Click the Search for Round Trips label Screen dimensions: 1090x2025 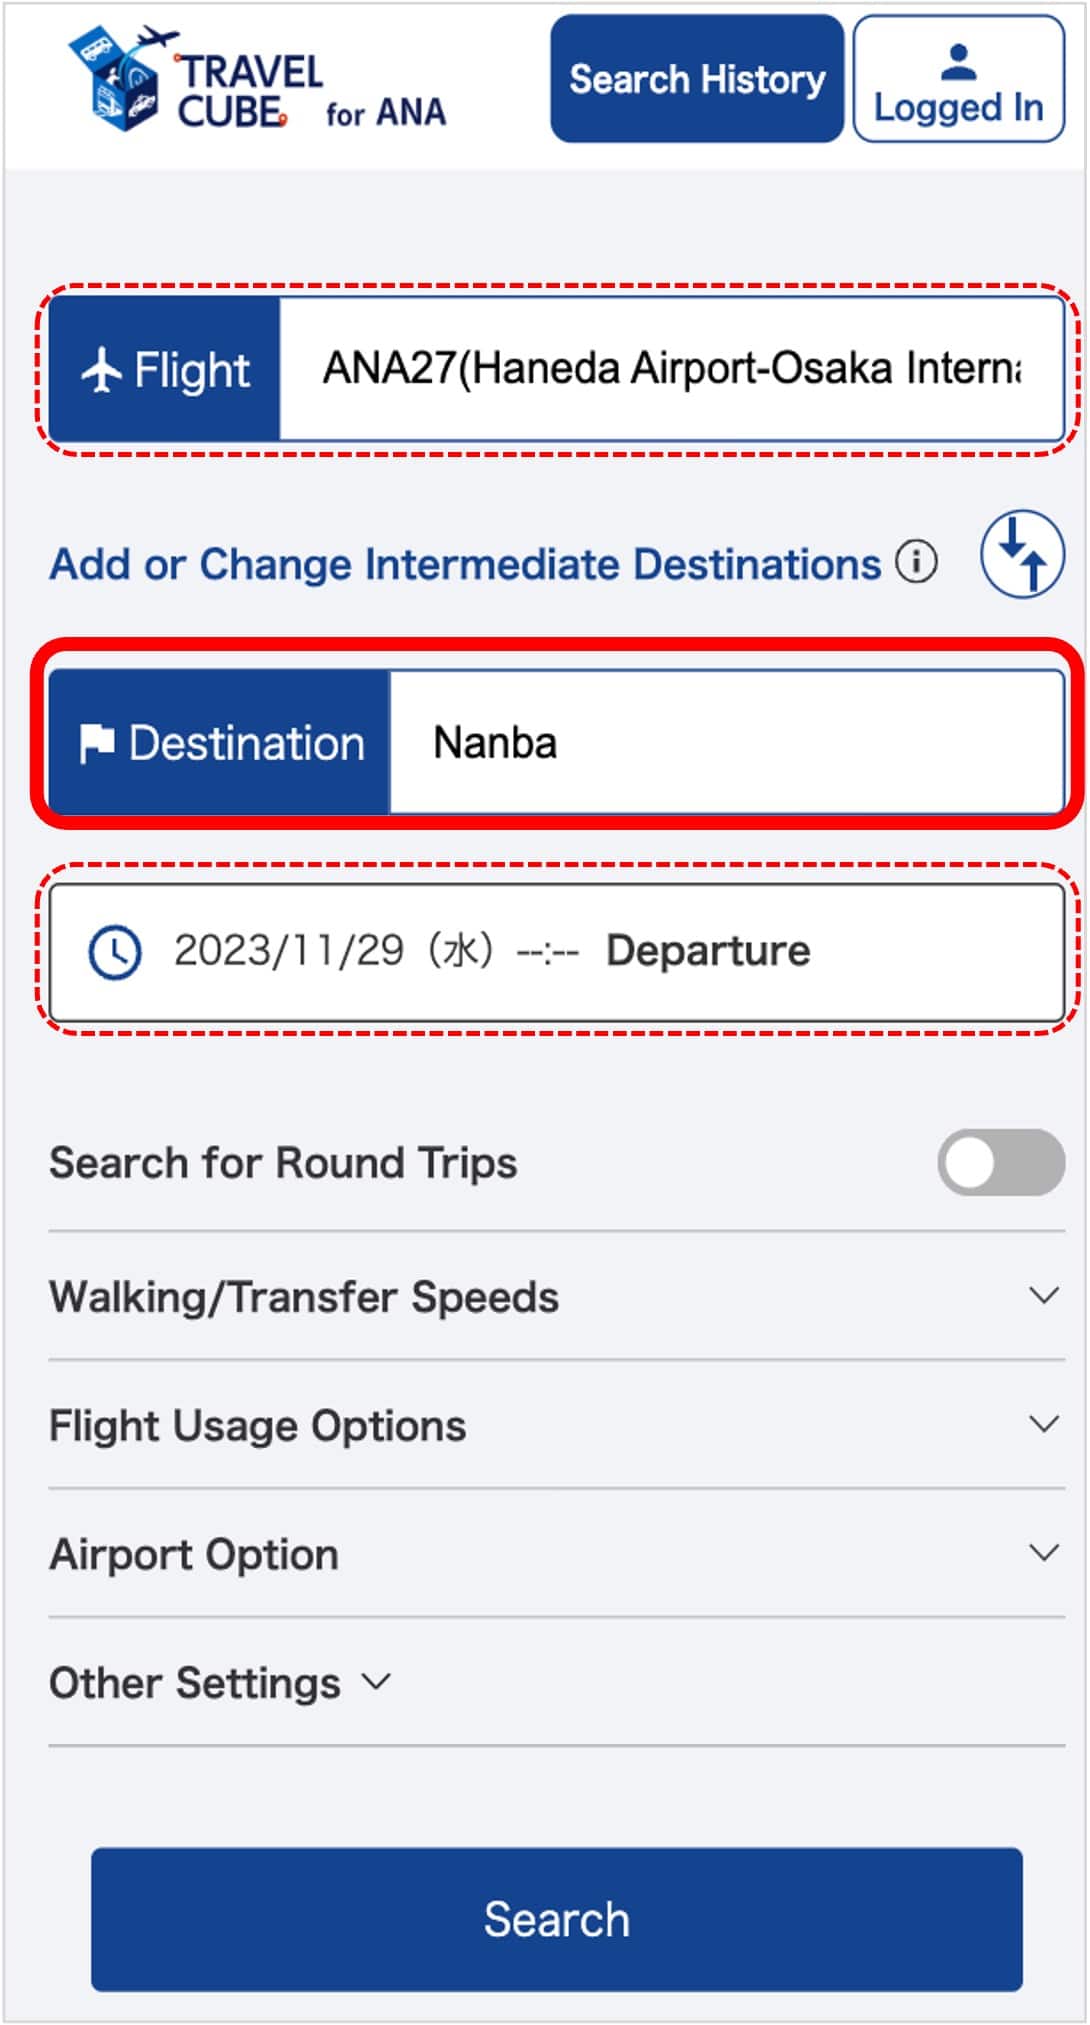283,1163
